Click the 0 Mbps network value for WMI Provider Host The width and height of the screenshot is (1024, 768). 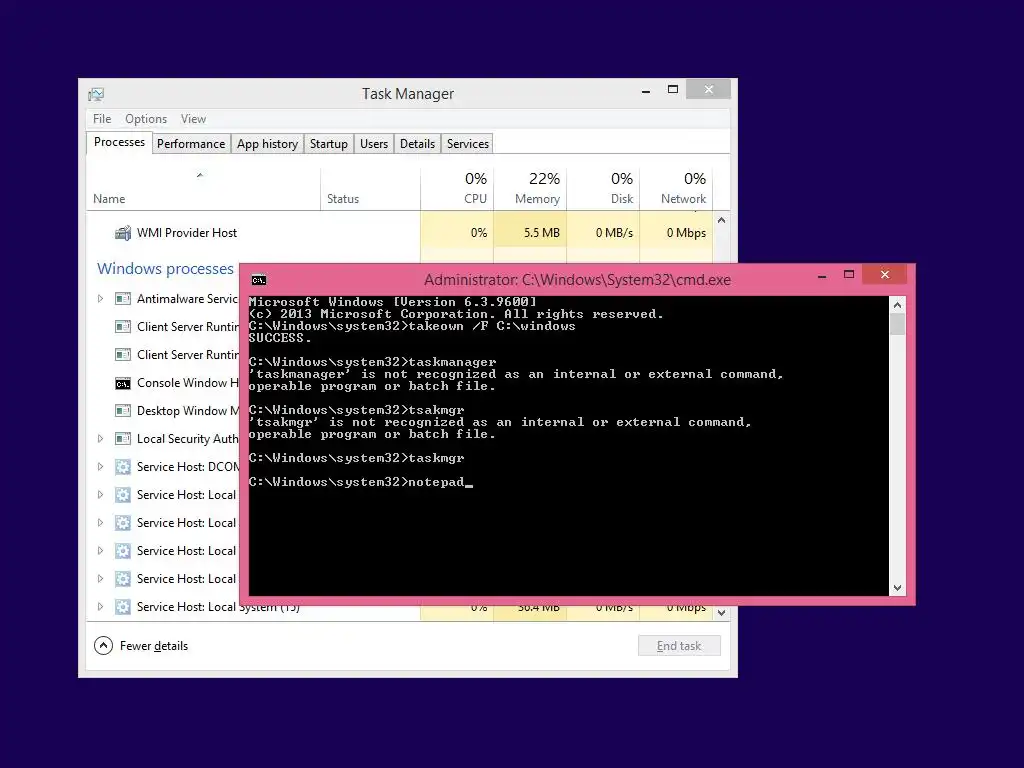coord(686,233)
